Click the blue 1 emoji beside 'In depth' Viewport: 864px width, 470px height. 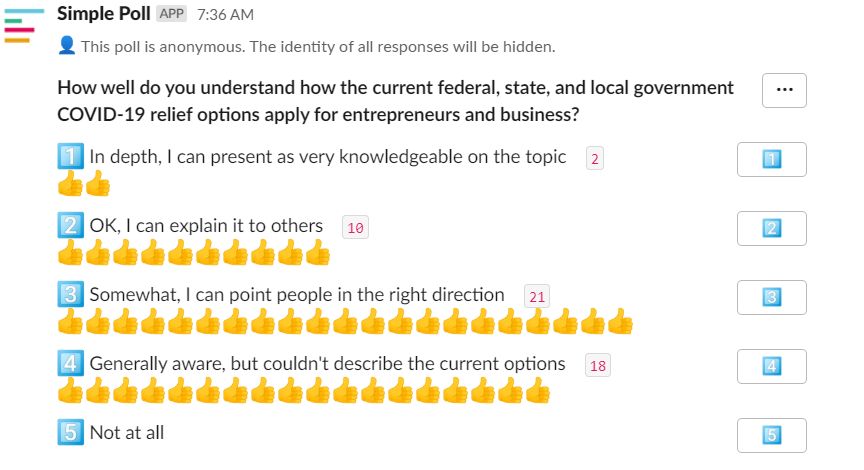(71, 156)
